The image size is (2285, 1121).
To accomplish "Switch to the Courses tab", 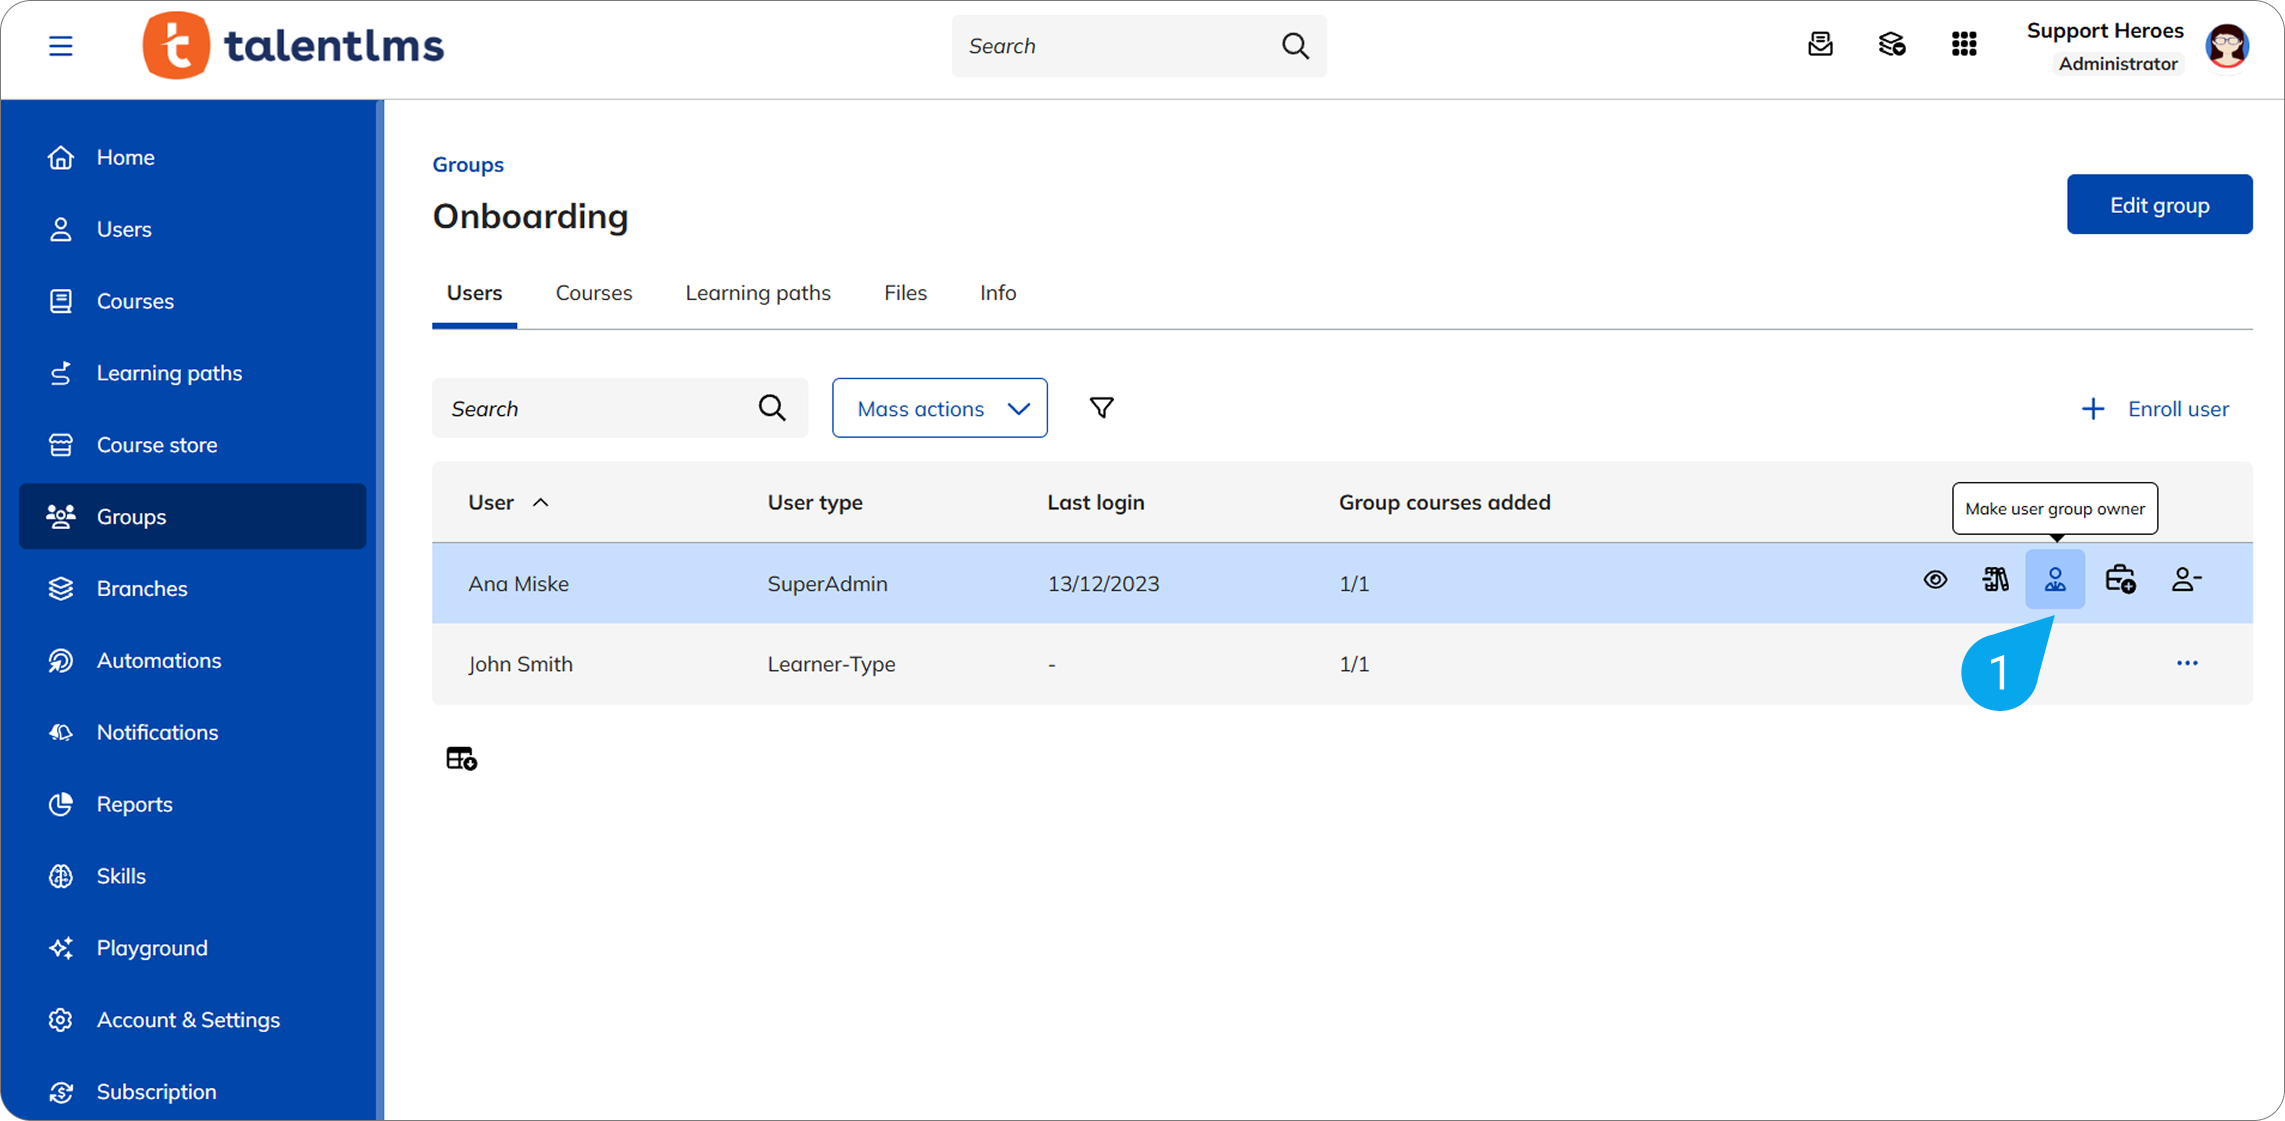I will point(594,293).
